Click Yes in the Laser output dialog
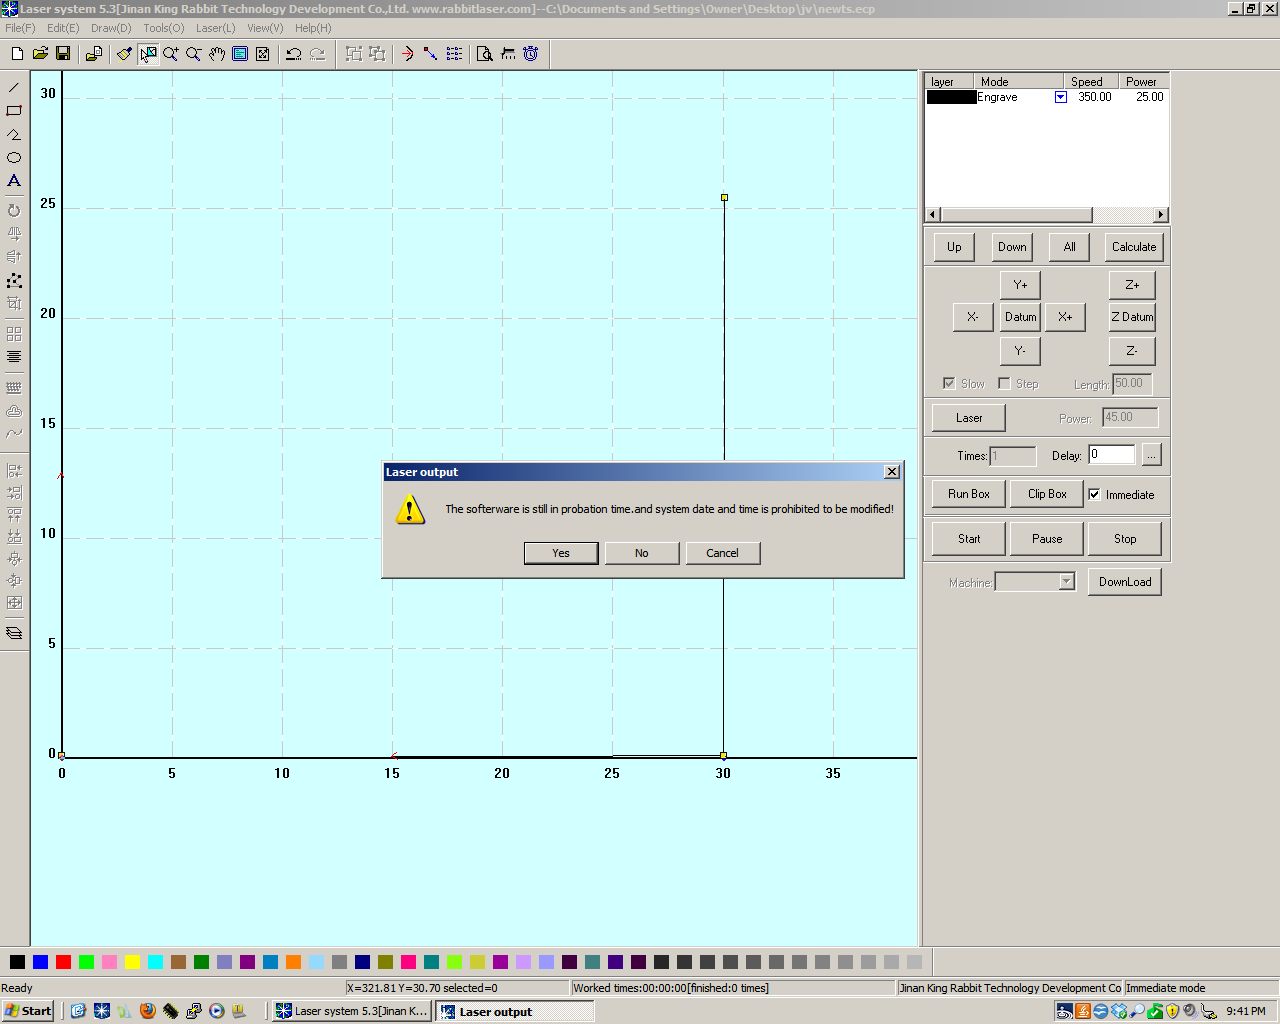Screen dimensions: 1280x1024 tap(561, 553)
